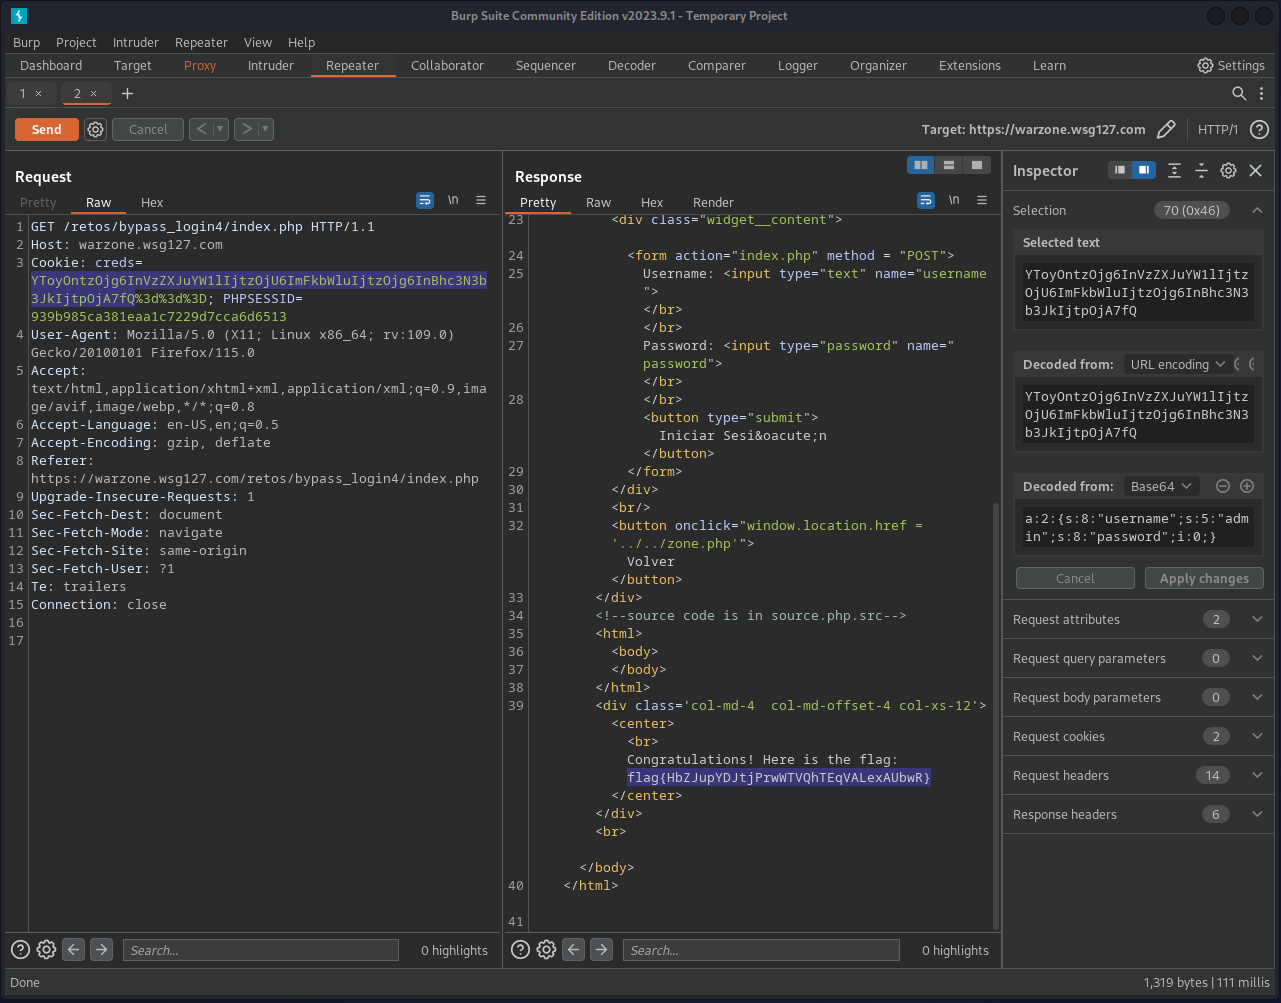The width and height of the screenshot is (1281, 1003).
Task: Open the Repeater help question mark icon
Action: point(1259,129)
